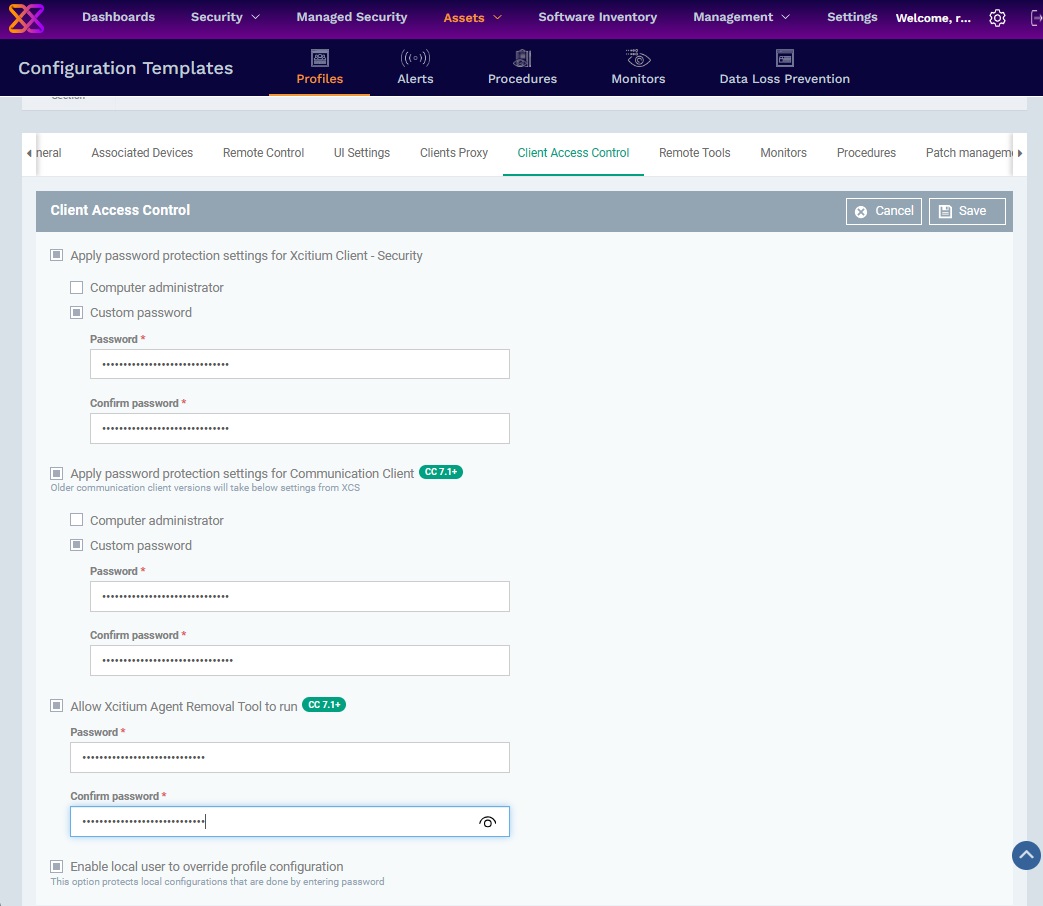1043x906 pixels.
Task: Open the Monitors profile tab
Action: coord(784,153)
